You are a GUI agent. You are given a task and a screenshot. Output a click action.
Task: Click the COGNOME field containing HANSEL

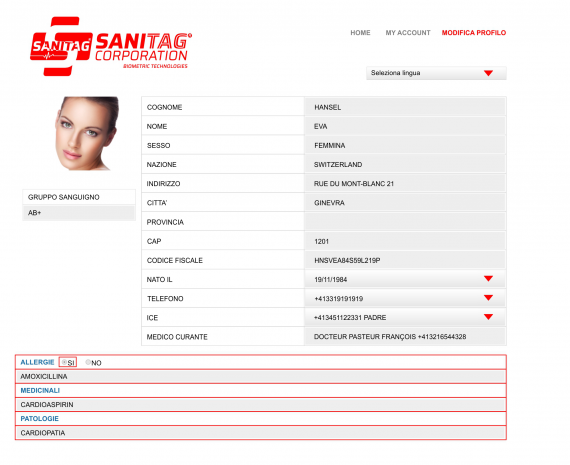(x=405, y=107)
